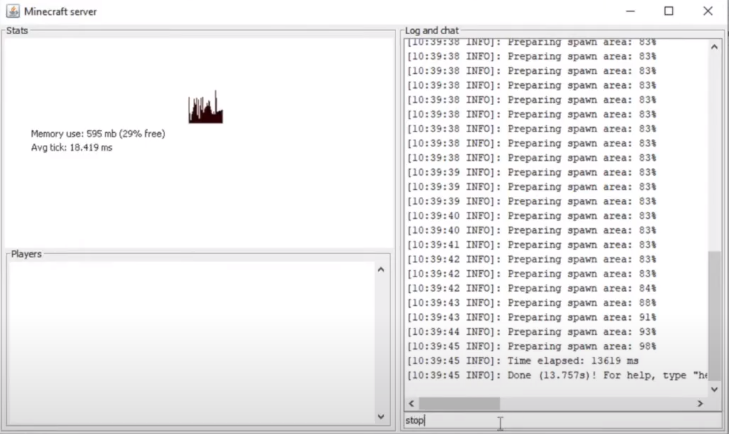Click the 10:39:41 spawn area log line
Viewport: 729px width, 434px height.
pos(531,245)
